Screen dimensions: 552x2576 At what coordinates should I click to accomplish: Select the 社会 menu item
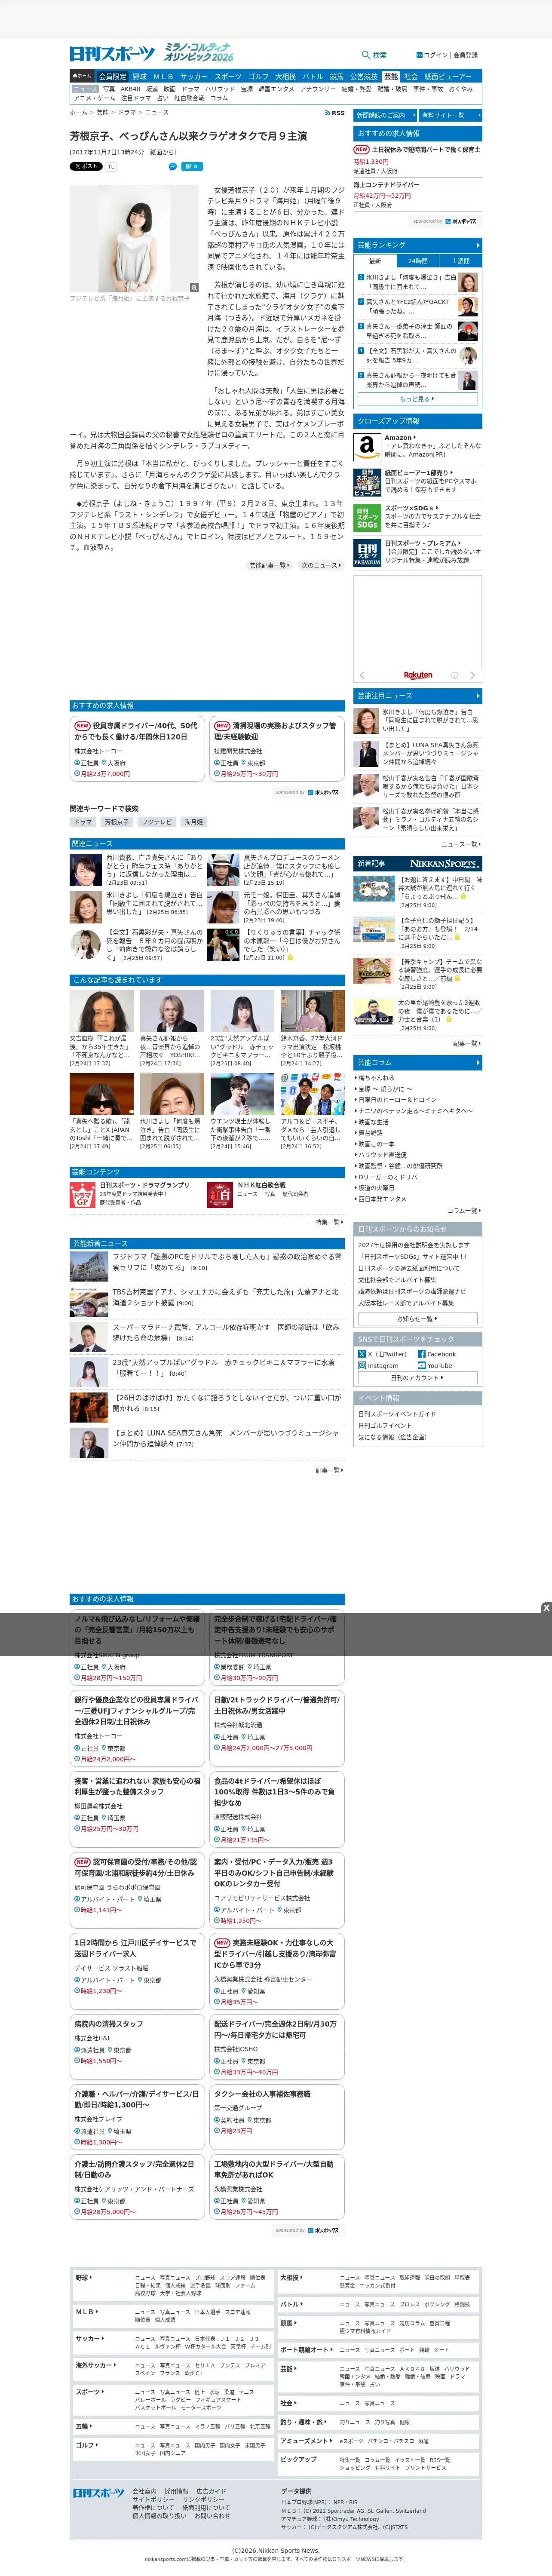pyautogui.click(x=411, y=76)
